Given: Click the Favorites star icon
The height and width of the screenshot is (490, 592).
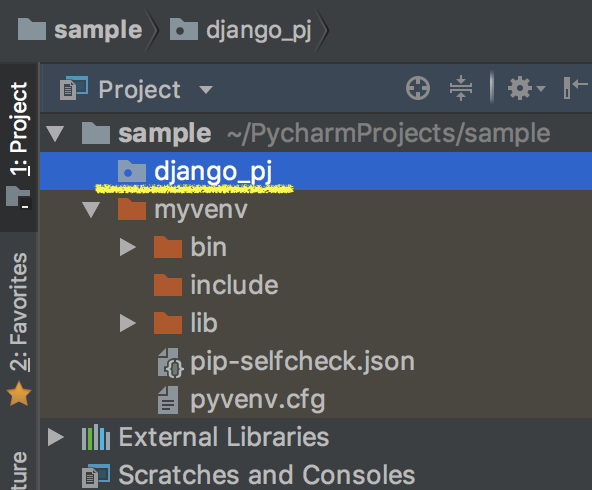Looking at the screenshot, I should [x=19, y=394].
